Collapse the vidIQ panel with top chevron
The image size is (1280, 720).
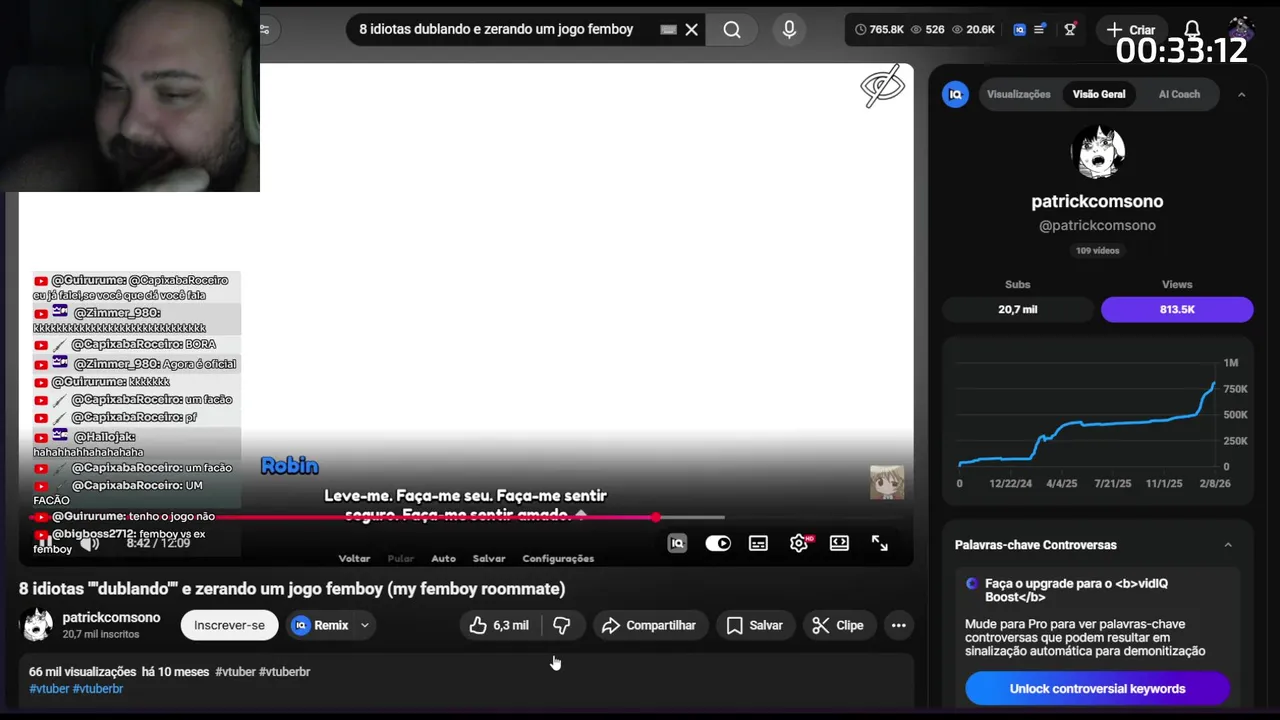1241,94
